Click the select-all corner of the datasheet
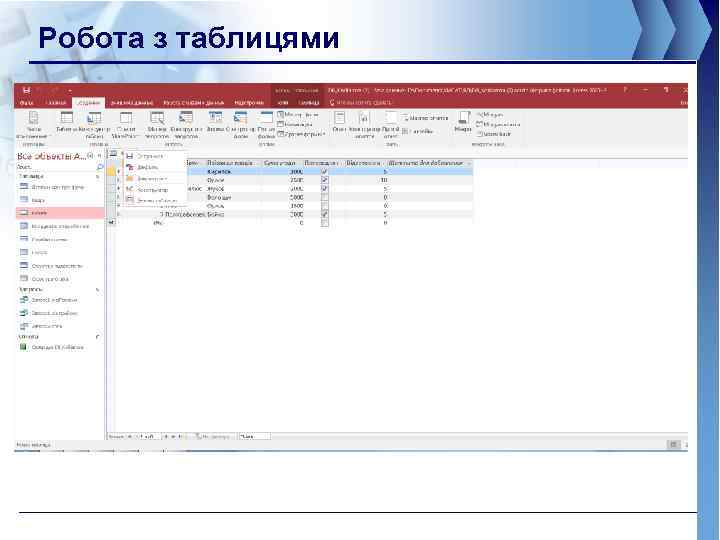Screen dimensions: 720x540 click(x=111, y=163)
